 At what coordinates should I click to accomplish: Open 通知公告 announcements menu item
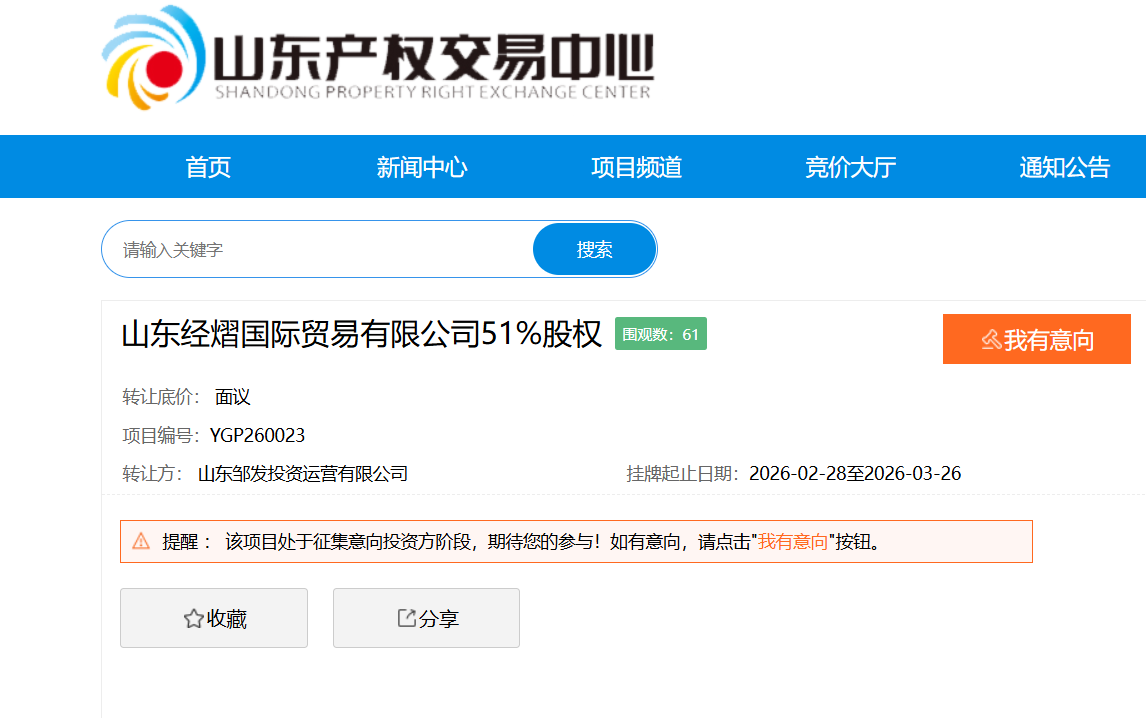click(x=1064, y=167)
